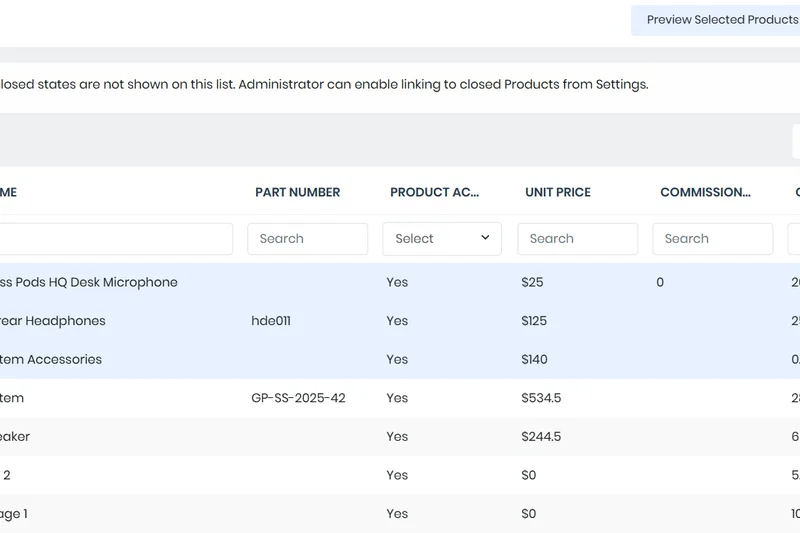Click the Commission search field

pos(713,239)
